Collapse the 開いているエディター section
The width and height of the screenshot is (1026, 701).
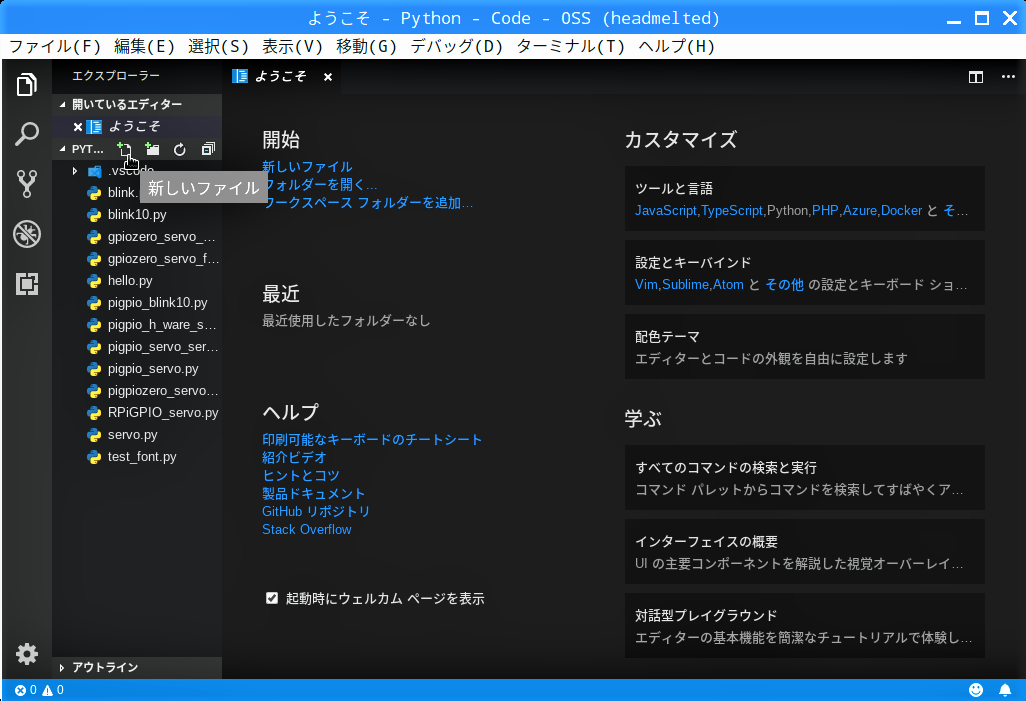pos(136,104)
